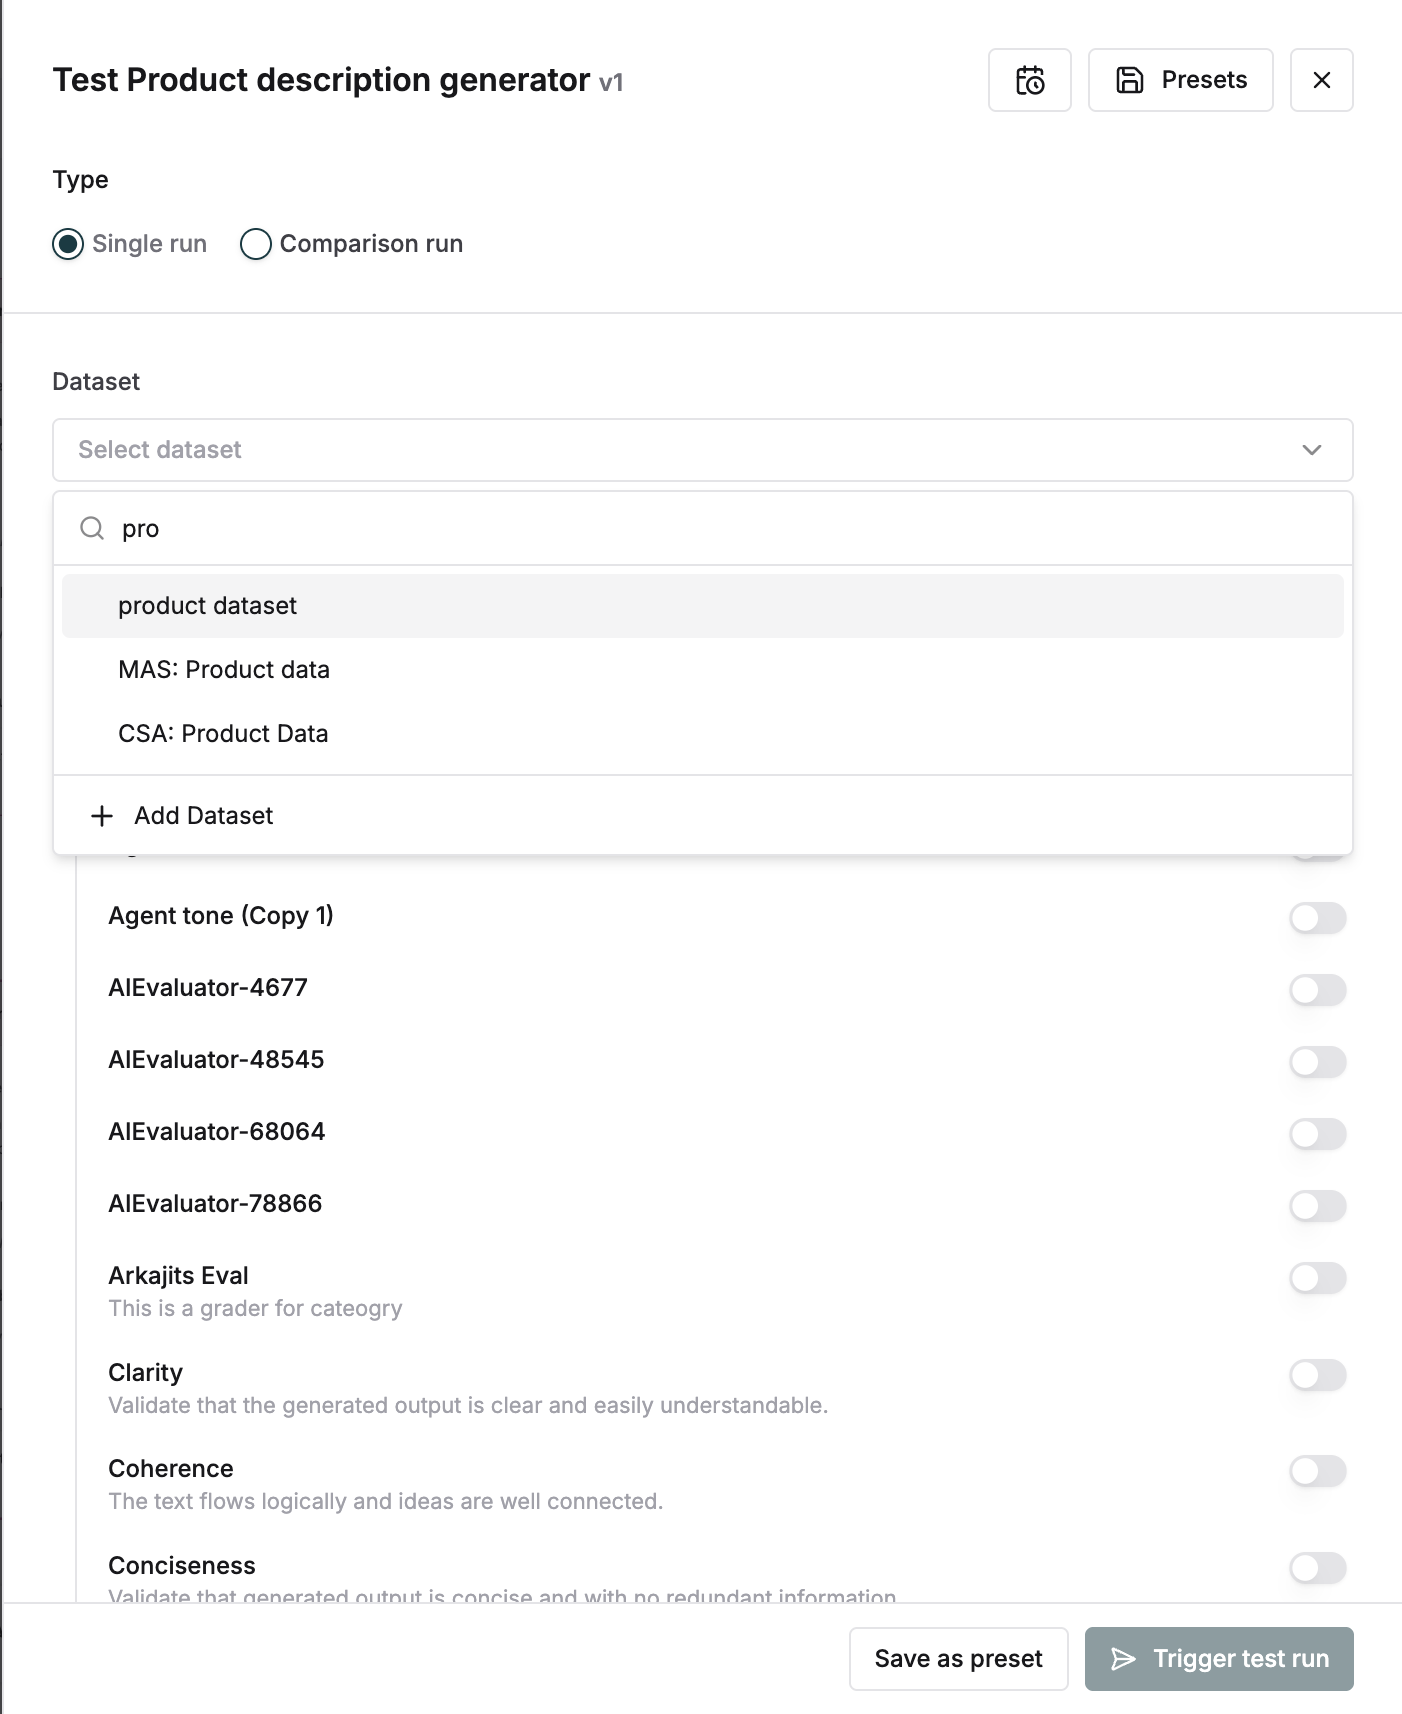
Task: Select the Single run option
Action: click(68, 243)
